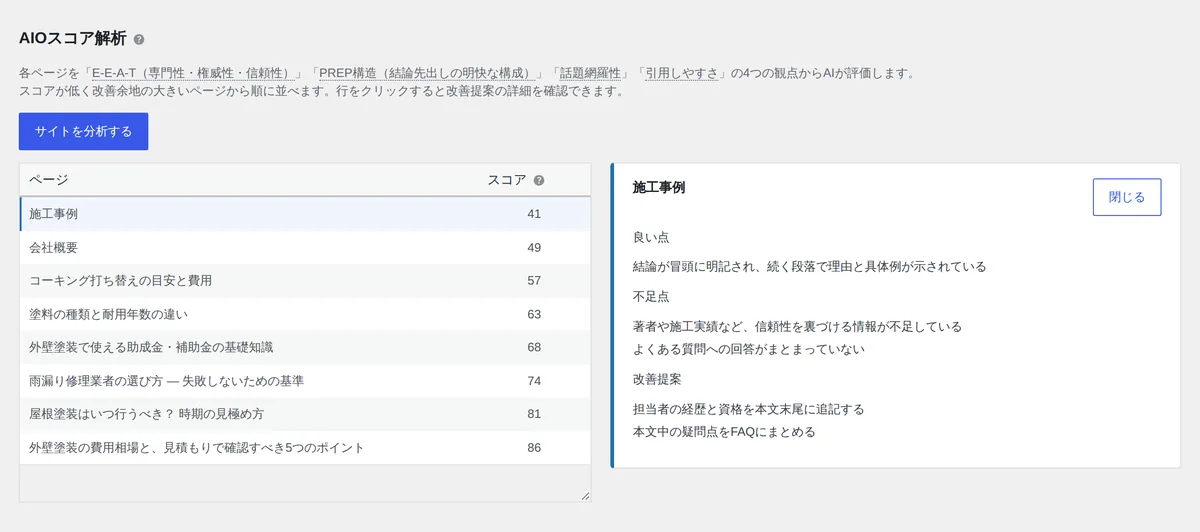
Task: Select the 施工事例 table row
Action: (x=305, y=214)
